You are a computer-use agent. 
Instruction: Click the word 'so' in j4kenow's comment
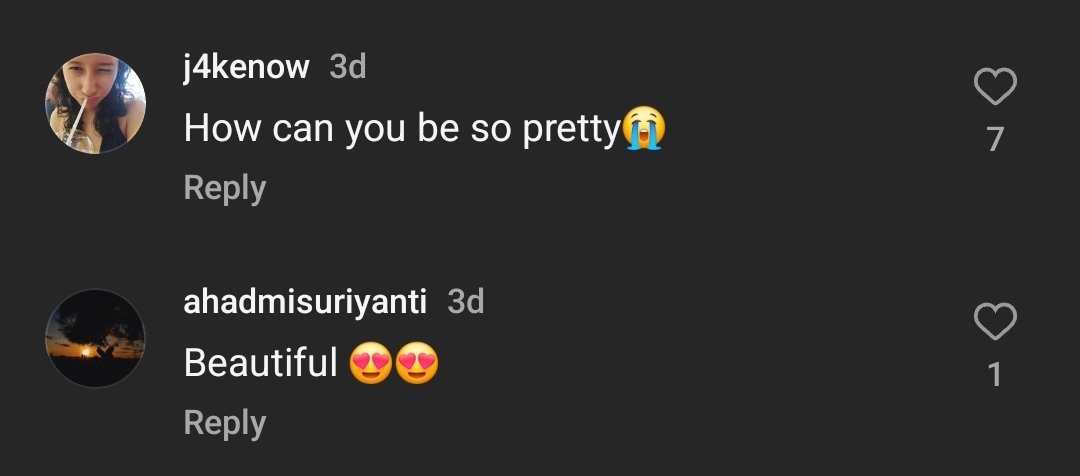click(x=490, y=129)
